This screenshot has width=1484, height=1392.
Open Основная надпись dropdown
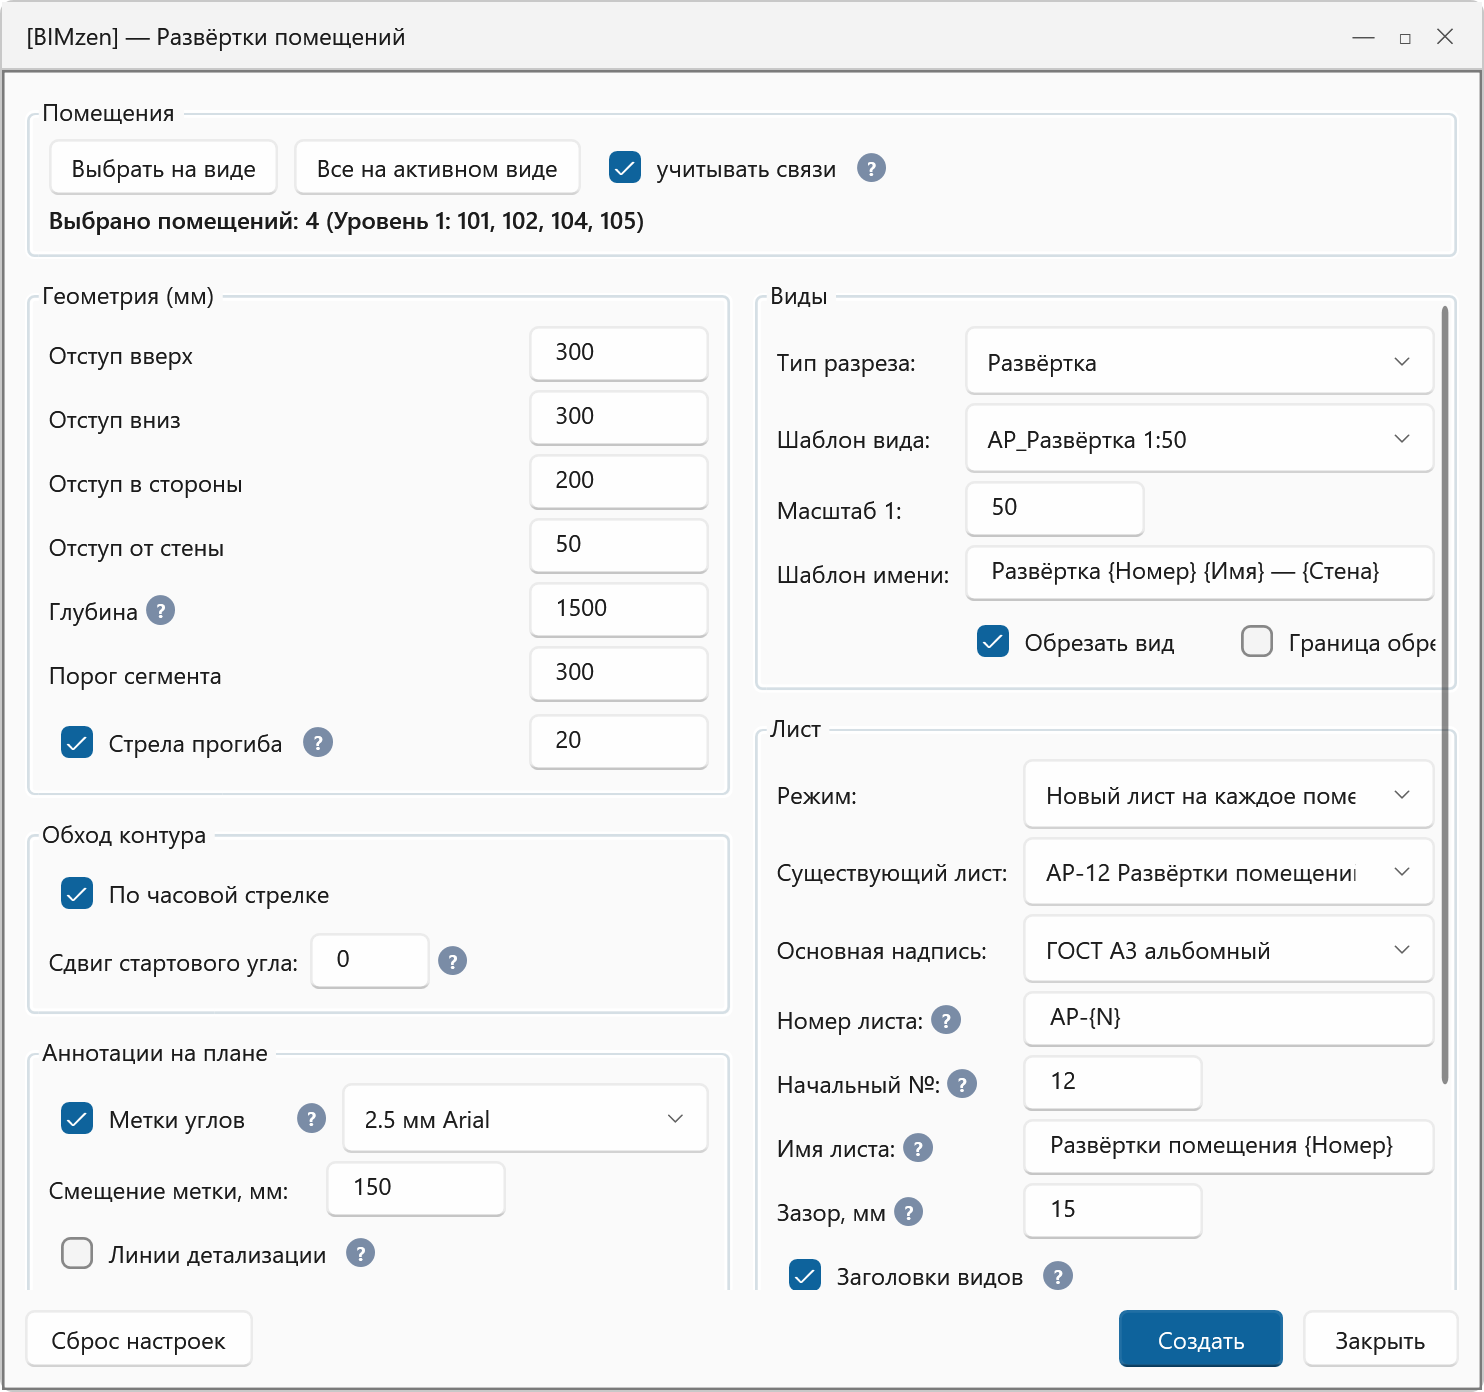tap(1229, 949)
